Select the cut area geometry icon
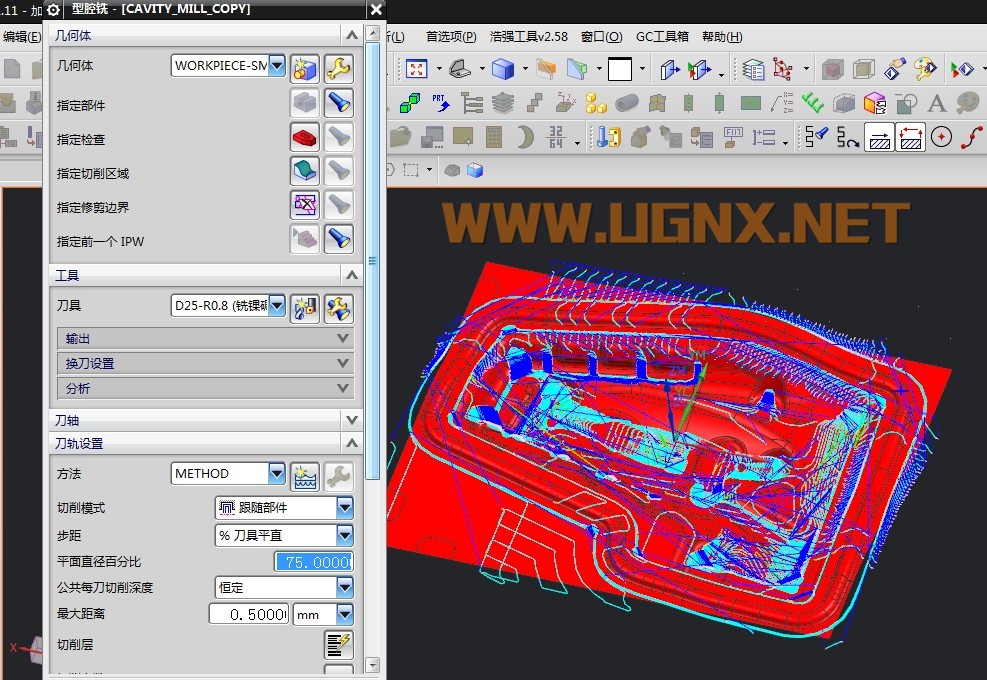 [x=305, y=171]
